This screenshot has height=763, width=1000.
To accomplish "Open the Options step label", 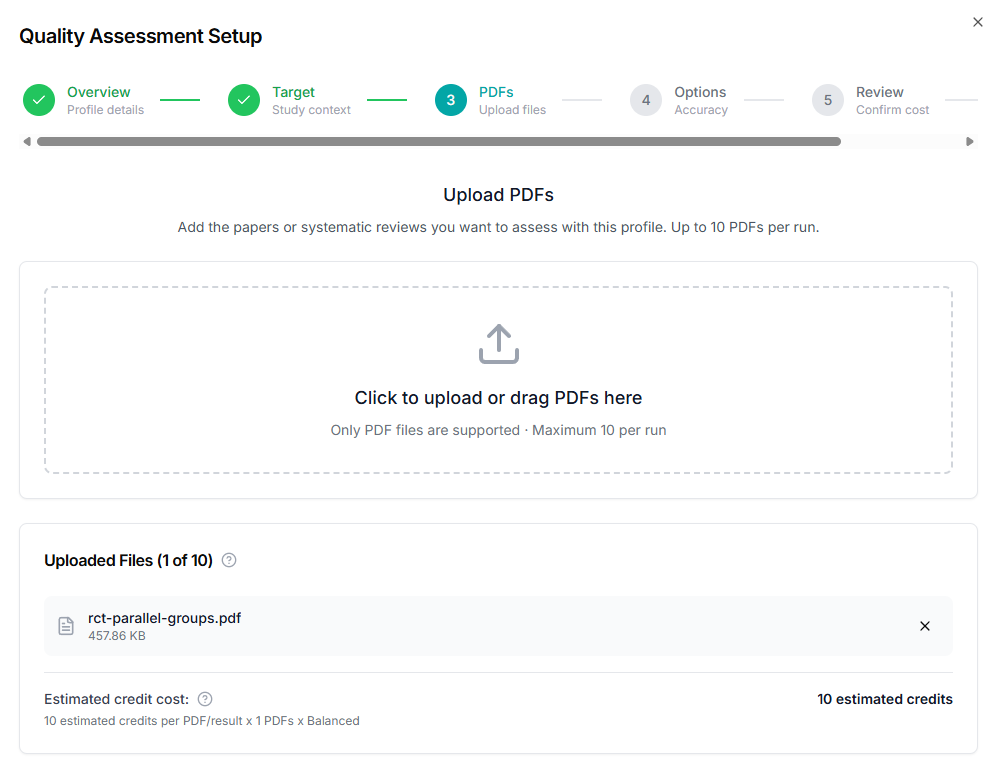I will coord(700,92).
